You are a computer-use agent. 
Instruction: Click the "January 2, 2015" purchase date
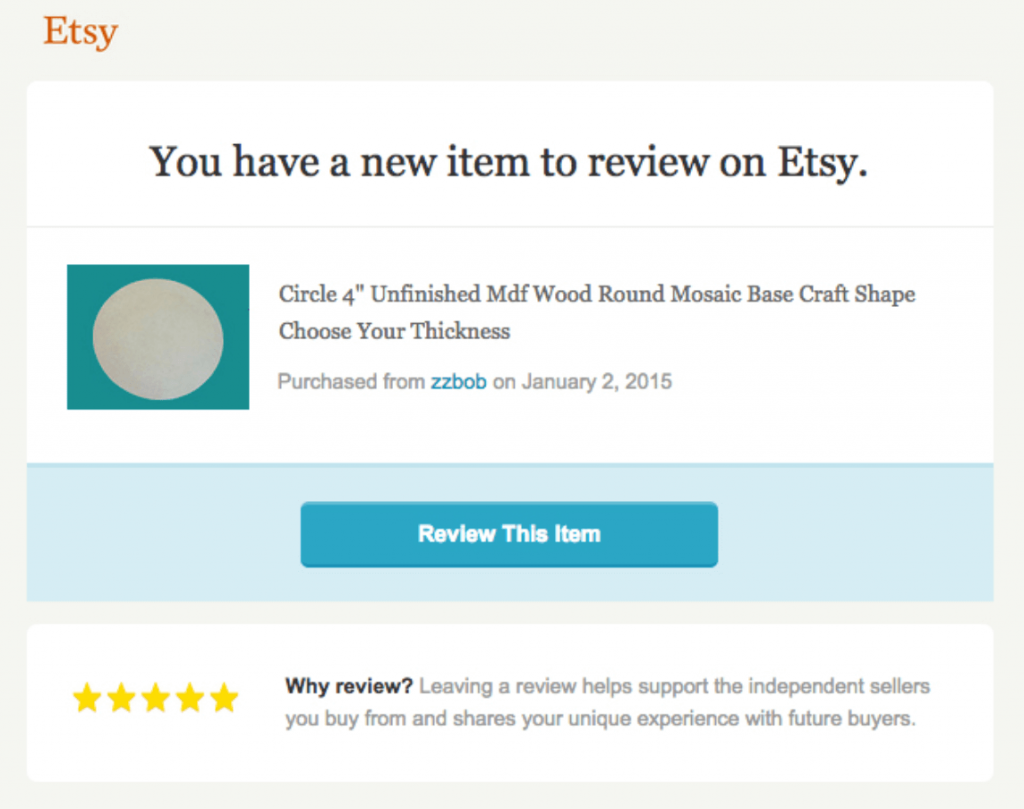click(x=597, y=381)
